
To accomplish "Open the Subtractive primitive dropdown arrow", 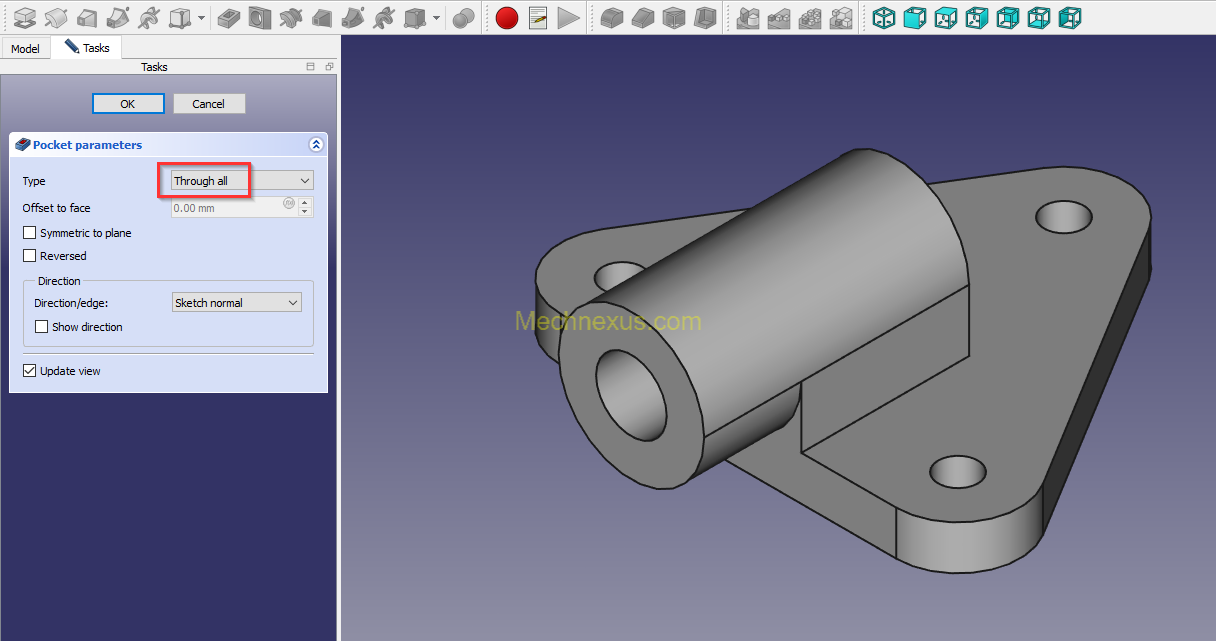I will pyautogui.click(x=437, y=18).
